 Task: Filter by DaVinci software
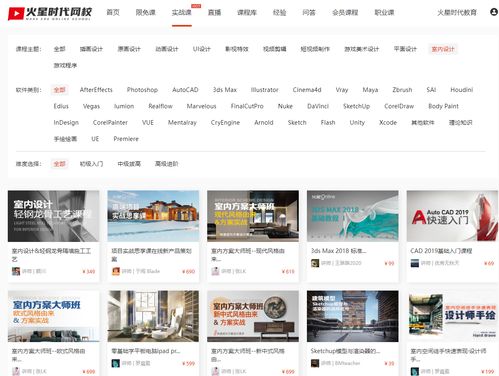(x=318, y=106)
